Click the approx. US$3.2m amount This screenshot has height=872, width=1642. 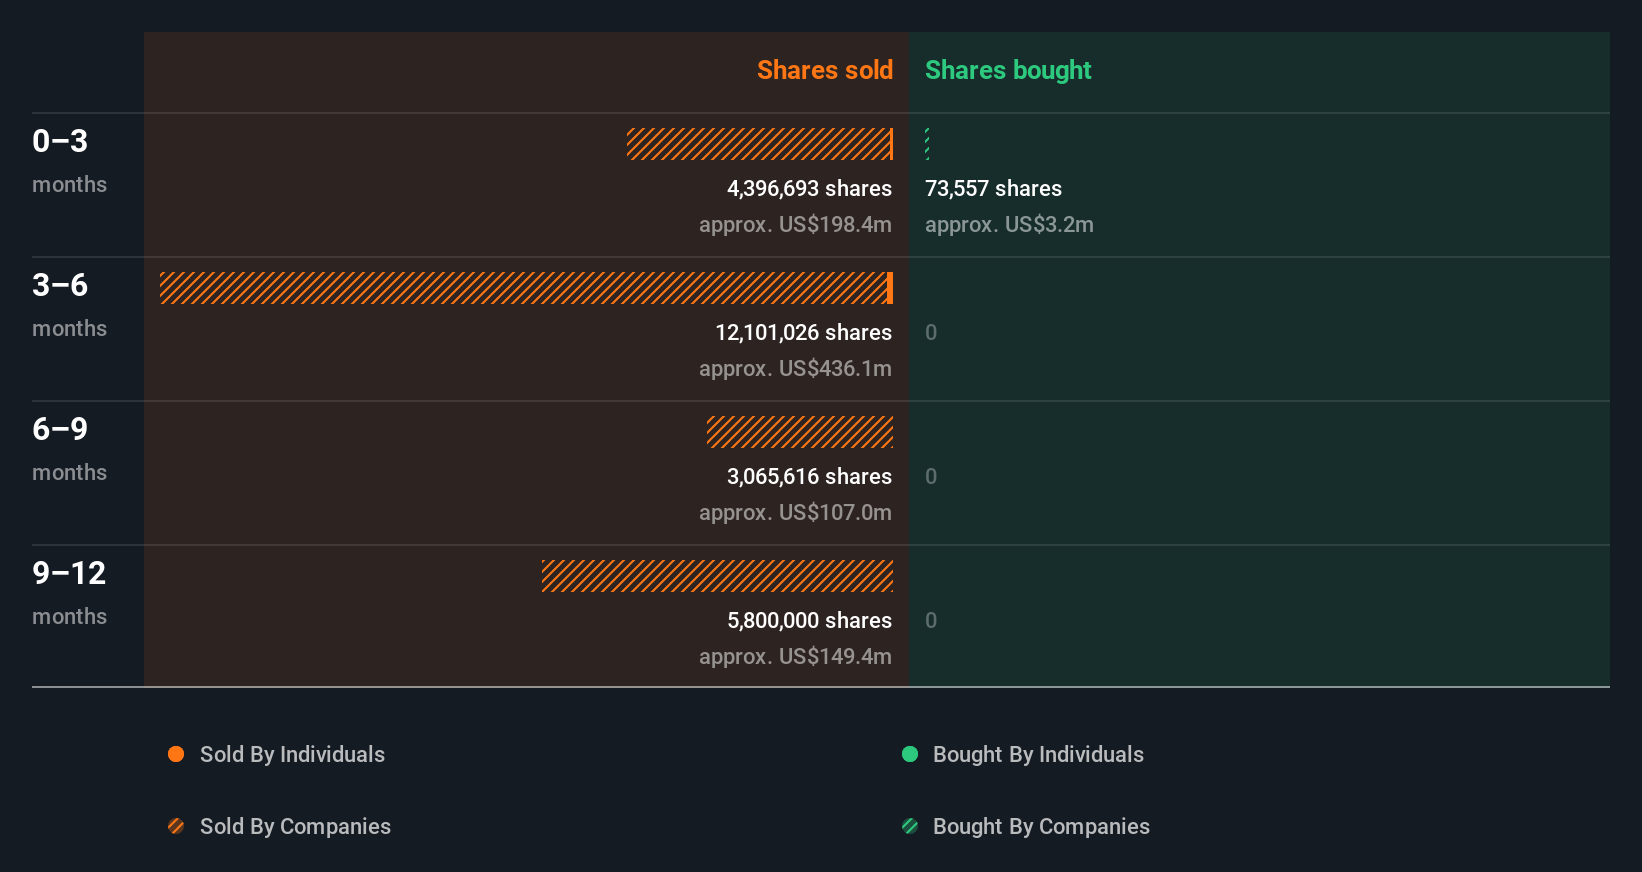1009,224
